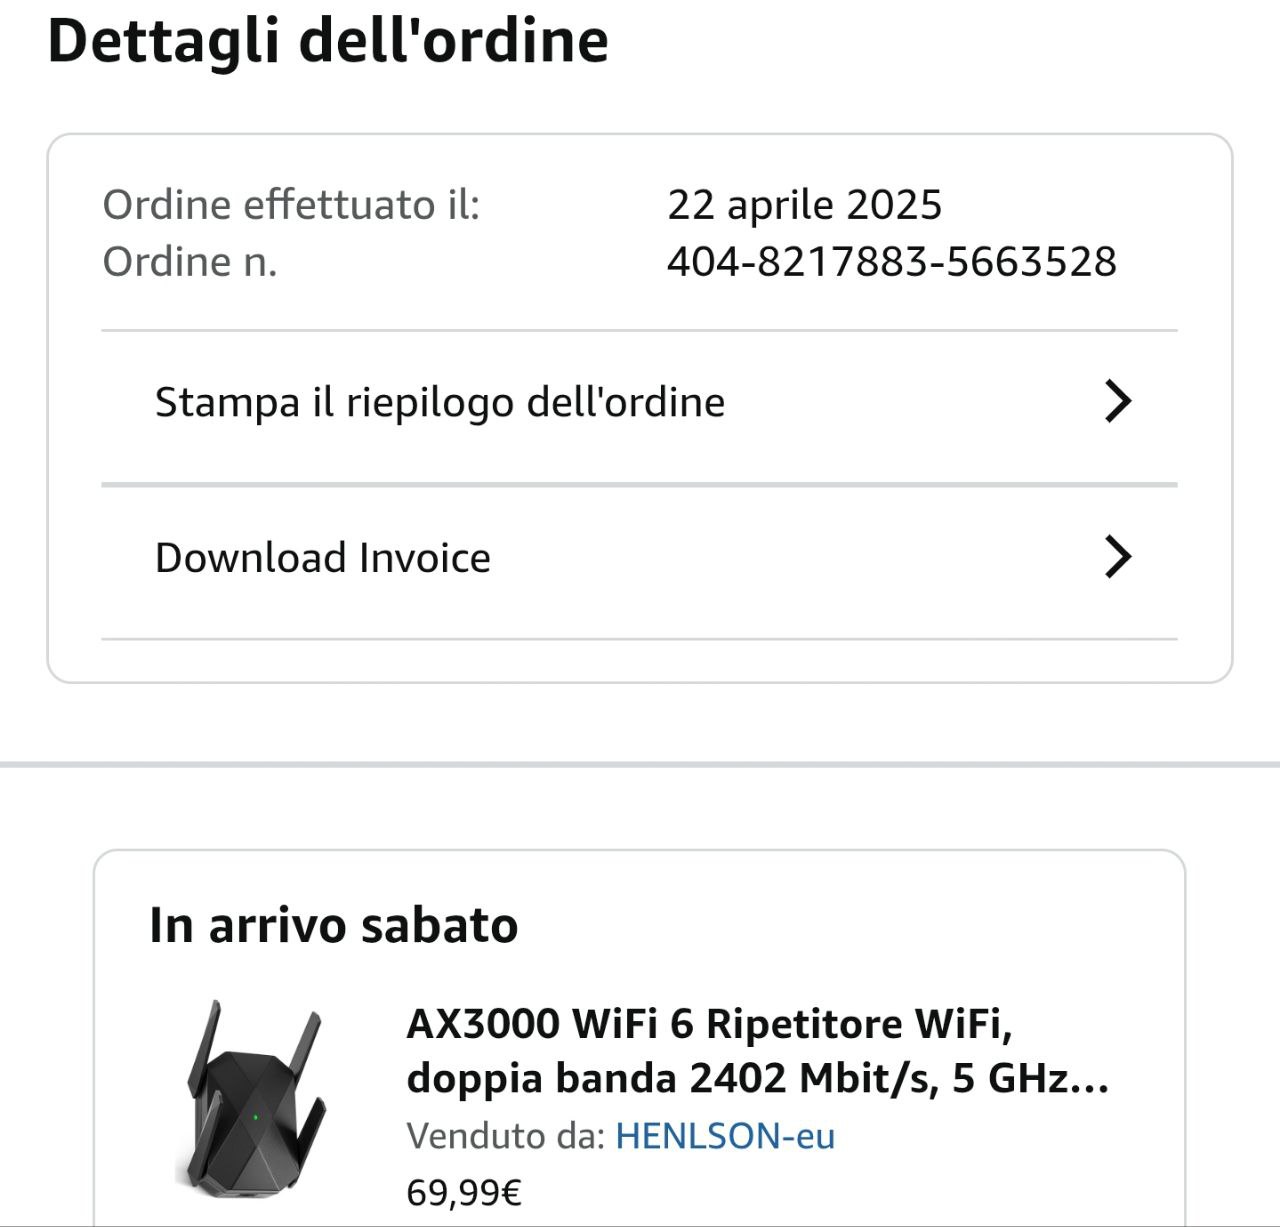Tap the grey divider above the shipment card

[640, 765]
